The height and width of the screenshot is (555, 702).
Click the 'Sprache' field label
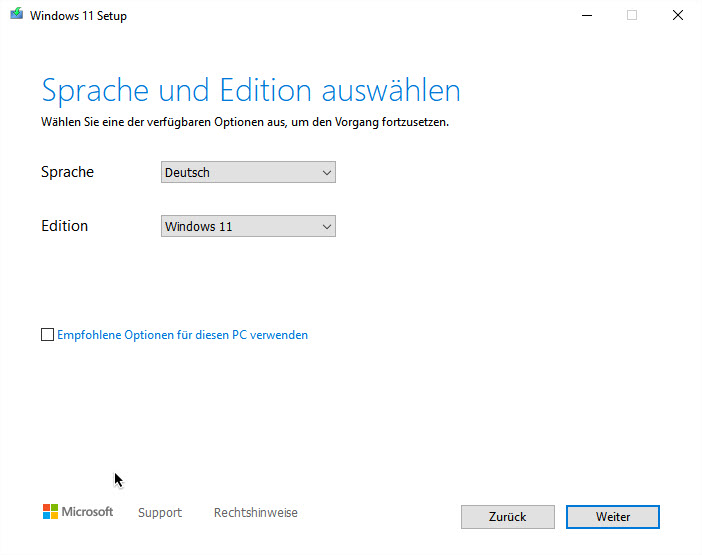(68, 172)
